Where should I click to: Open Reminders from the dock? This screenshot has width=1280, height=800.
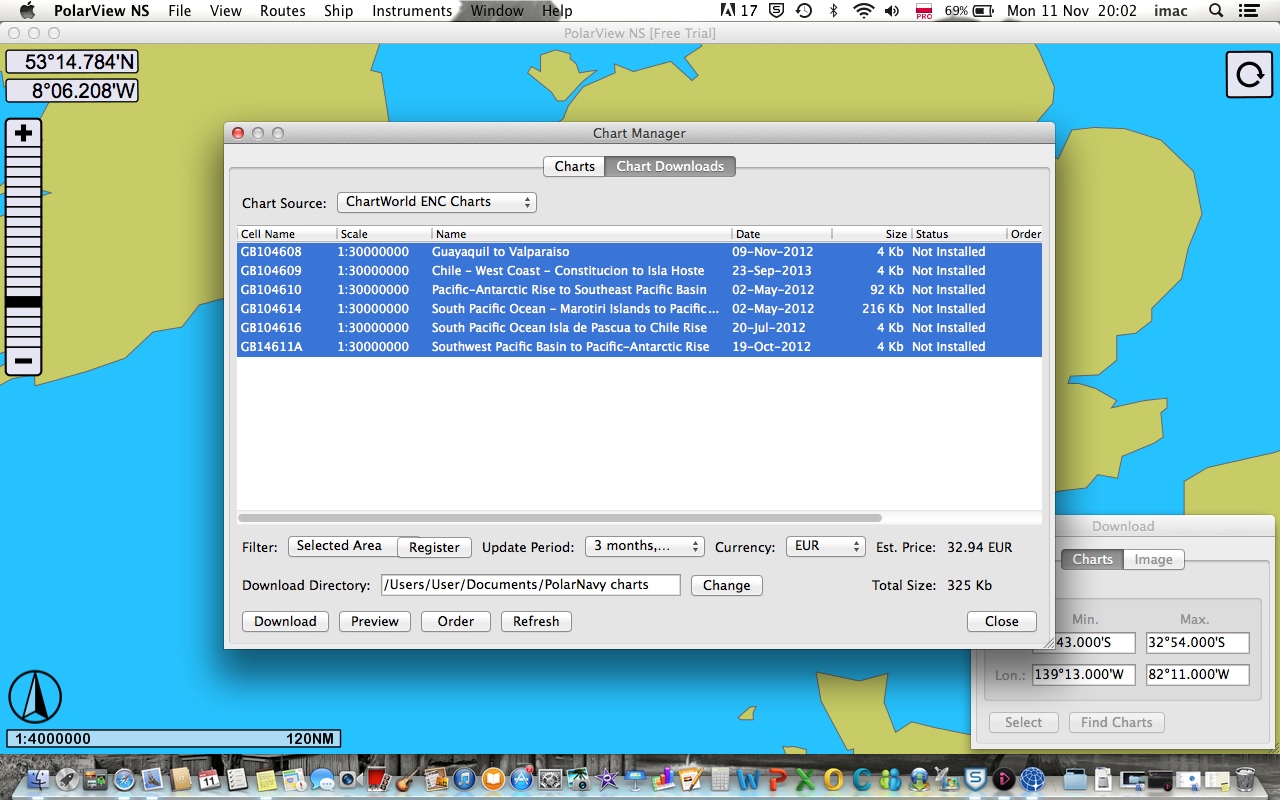pyautogui.click(x=237, y=779)
